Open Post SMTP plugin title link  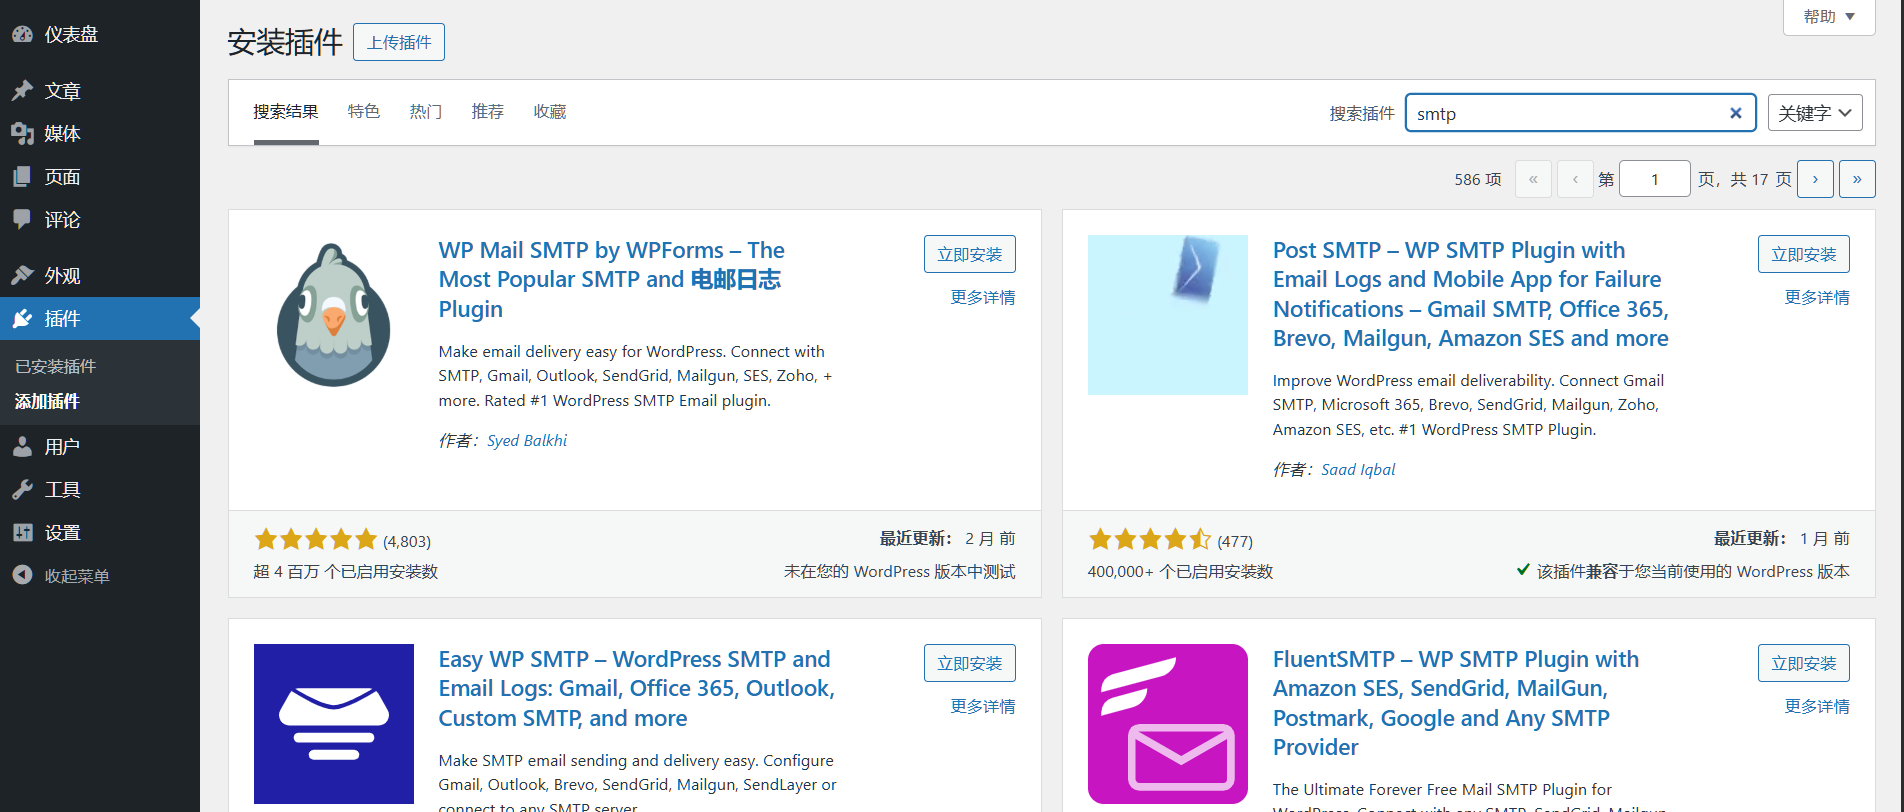[1470, 294]
